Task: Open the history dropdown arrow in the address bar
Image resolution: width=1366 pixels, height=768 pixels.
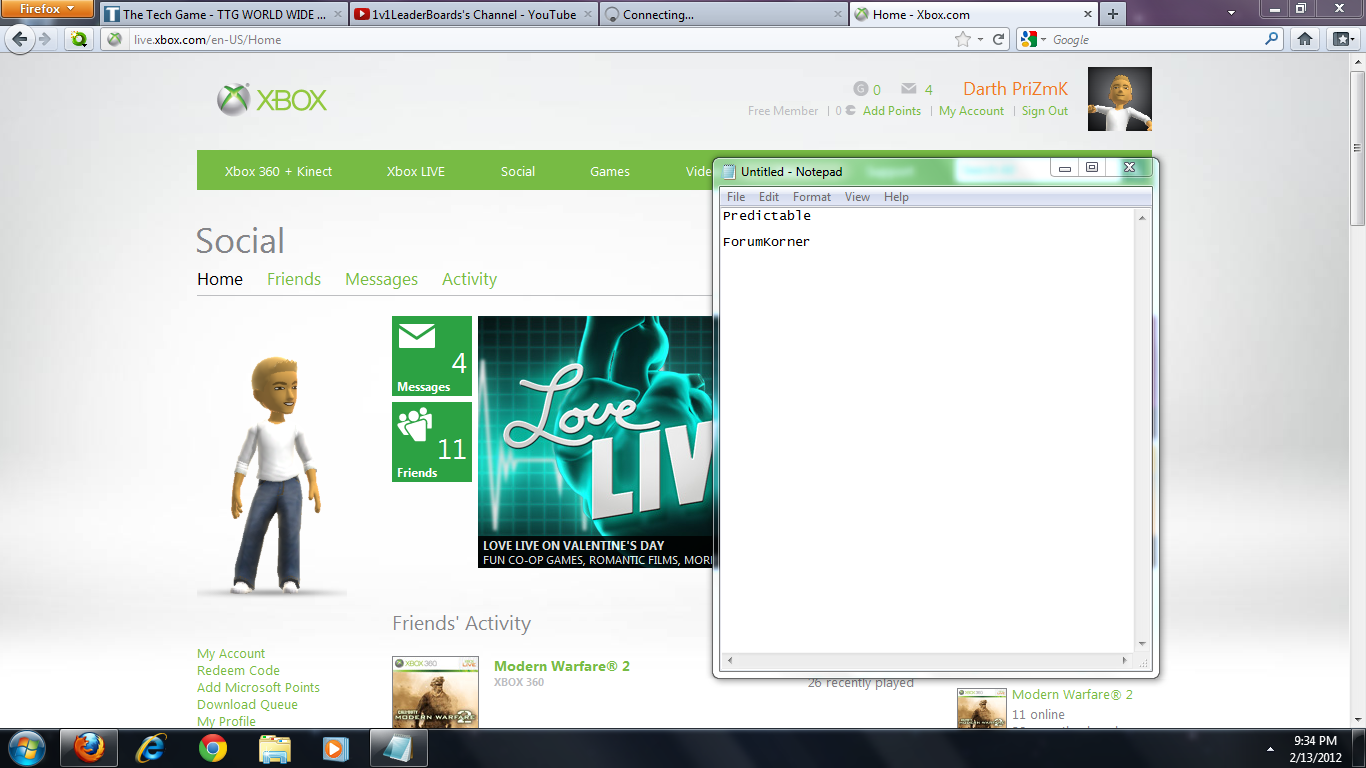Action: [x=981, y=40]
